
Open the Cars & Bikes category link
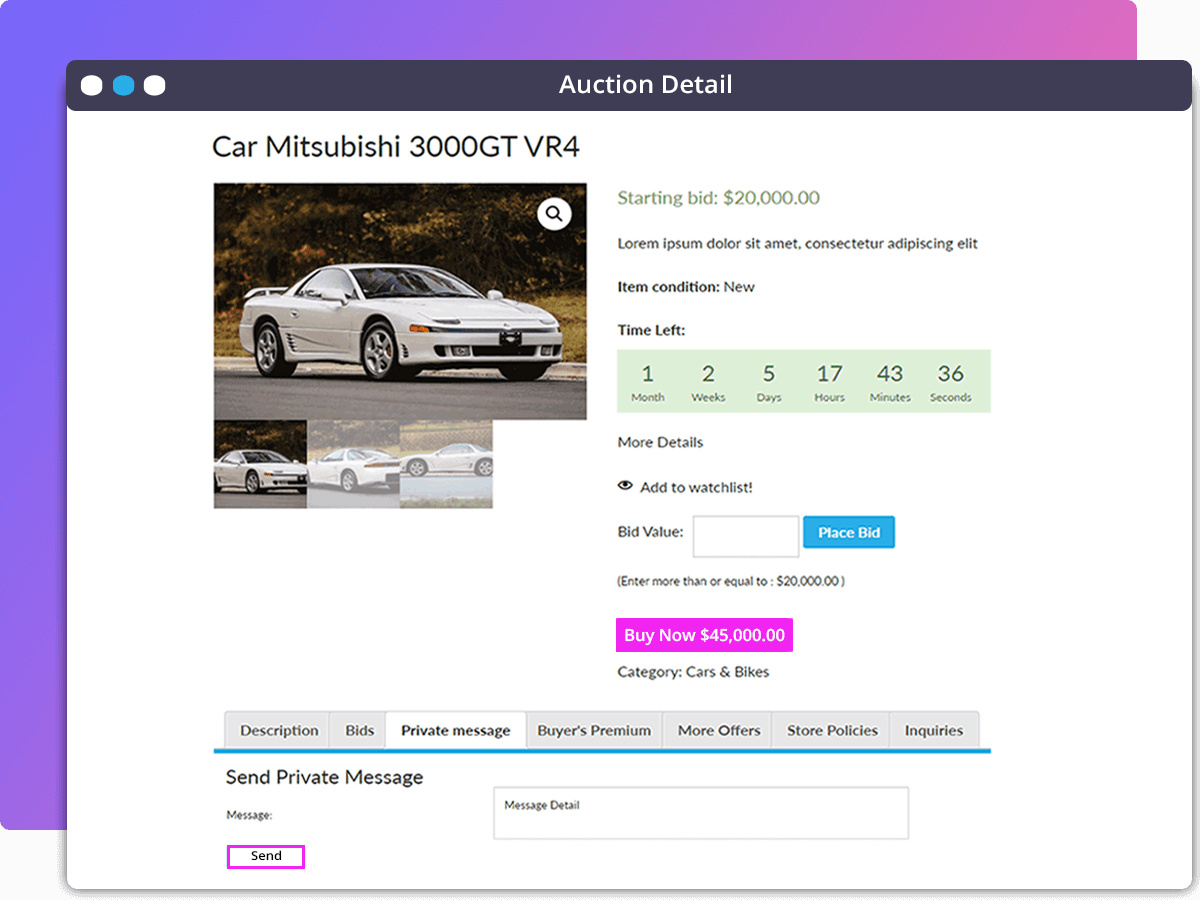pos(728,672)
